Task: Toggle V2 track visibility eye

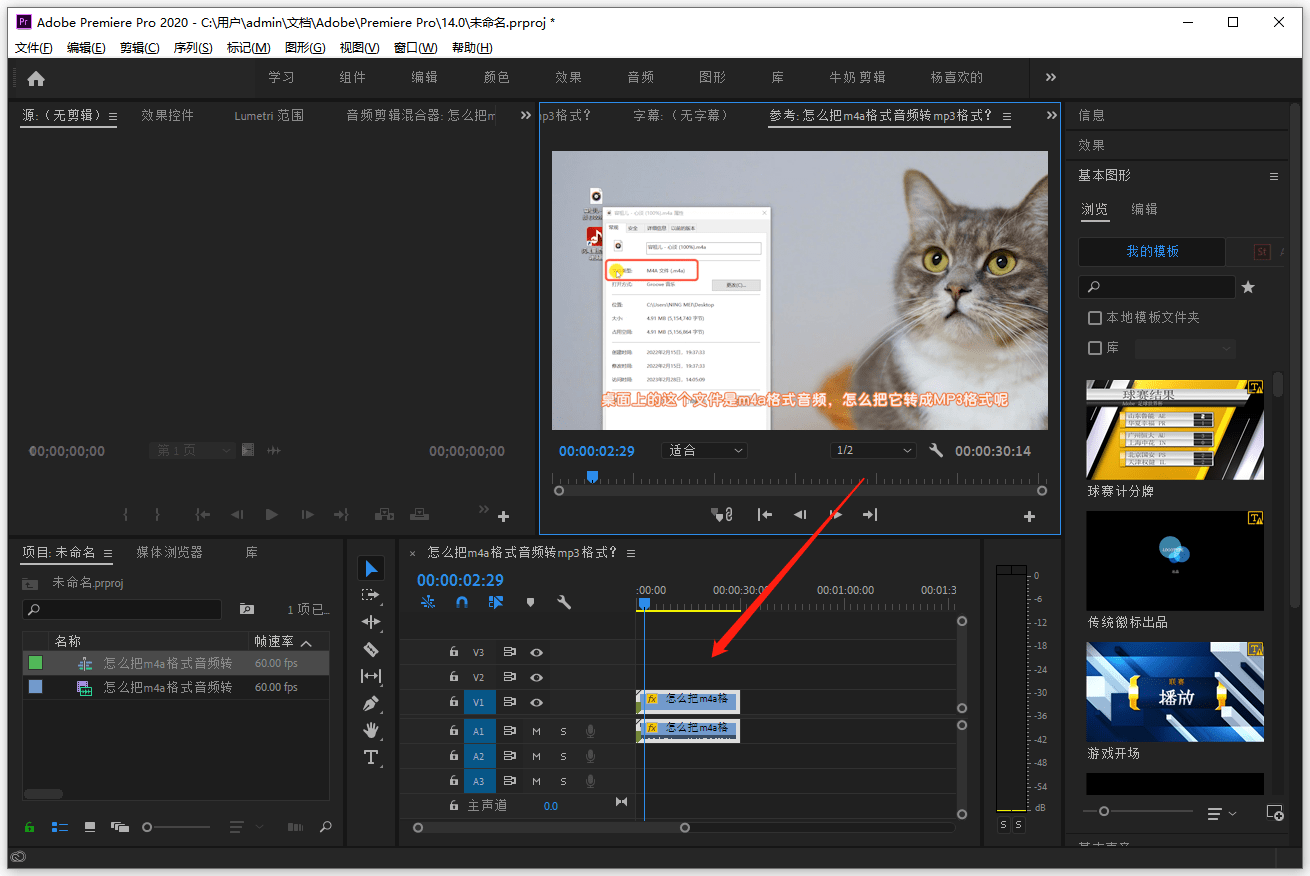Action: (537, 677)
